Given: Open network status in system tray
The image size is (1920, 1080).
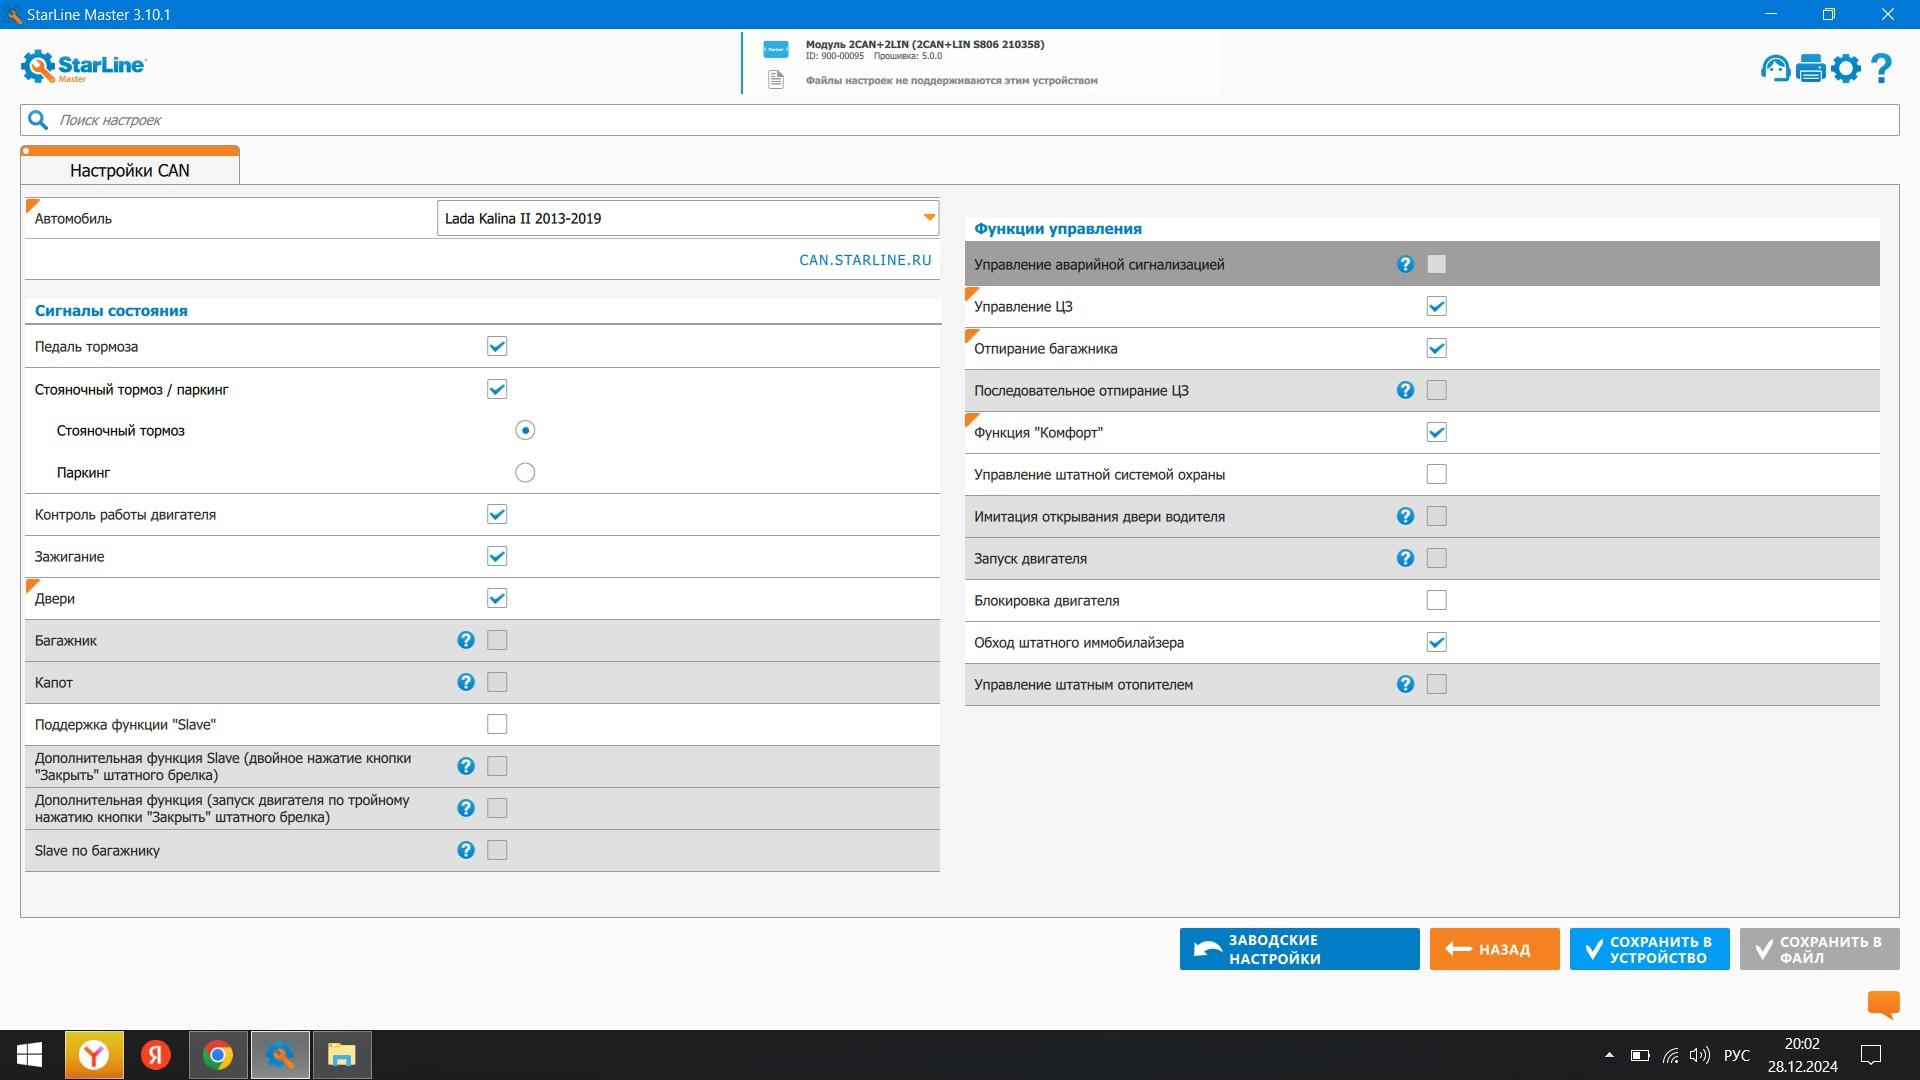Looking at the screenshot, I should [x=1670, y=1055].
